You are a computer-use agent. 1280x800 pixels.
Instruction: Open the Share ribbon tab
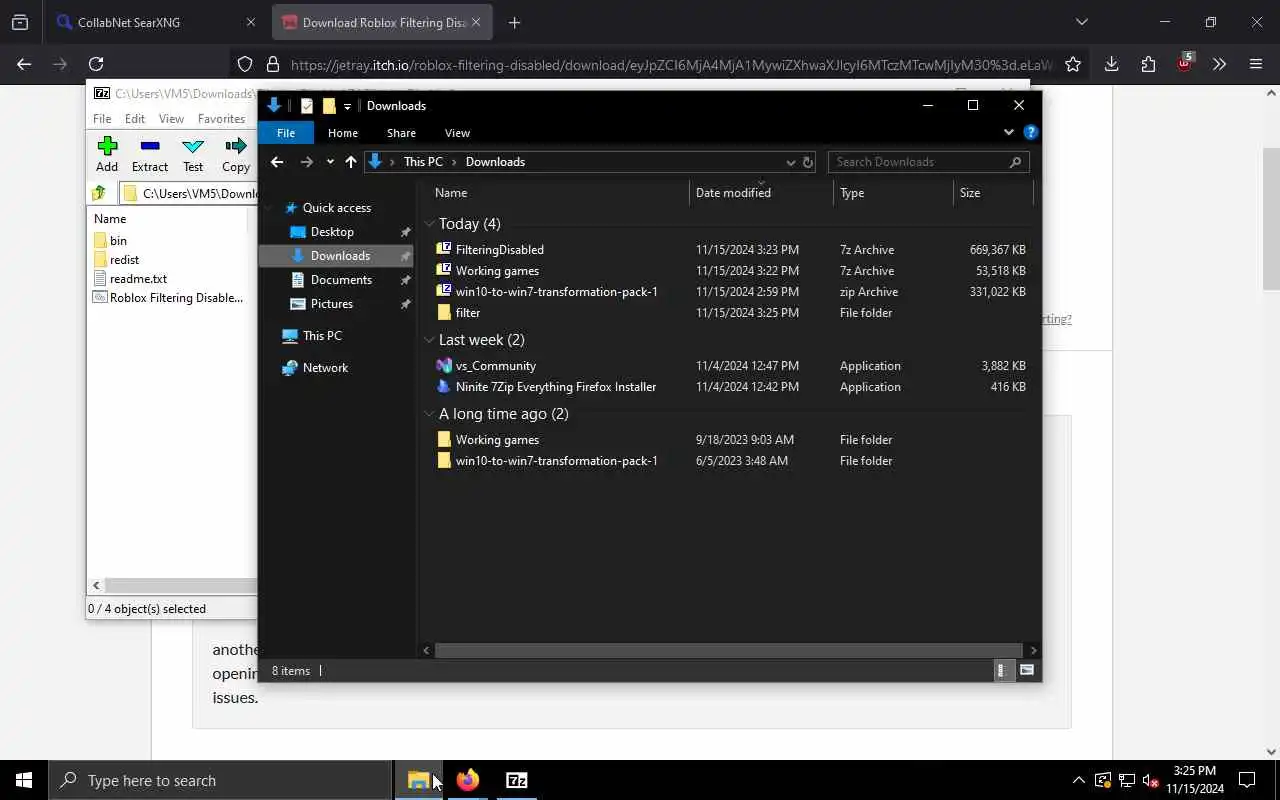[x=401, y=133]
